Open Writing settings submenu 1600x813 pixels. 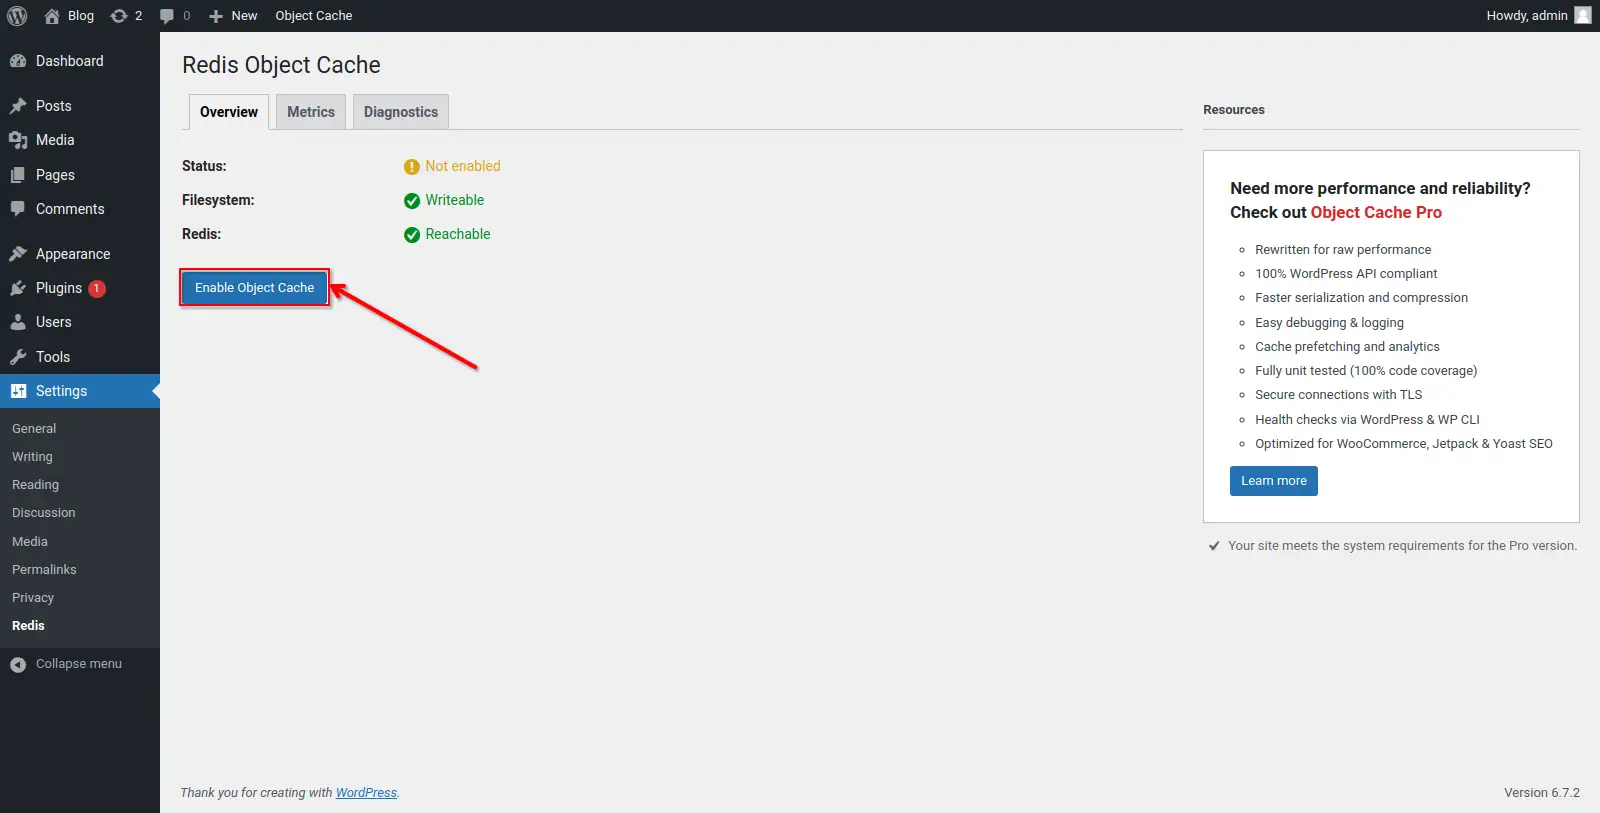[x=32, y=456]
